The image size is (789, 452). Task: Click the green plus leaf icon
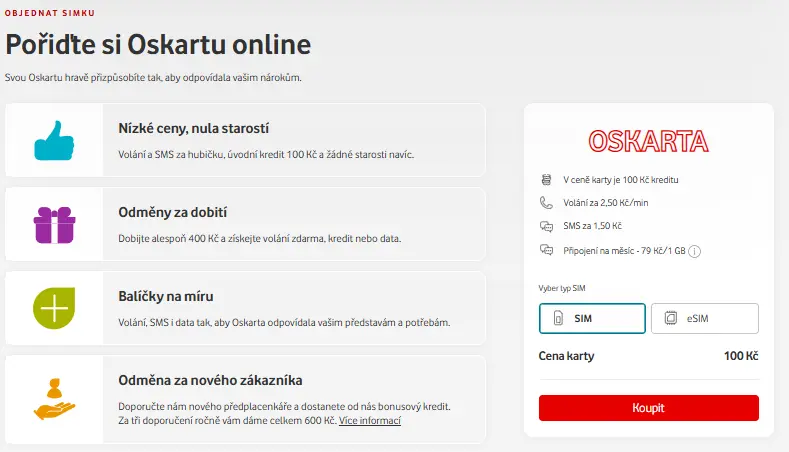coord(54,308)
